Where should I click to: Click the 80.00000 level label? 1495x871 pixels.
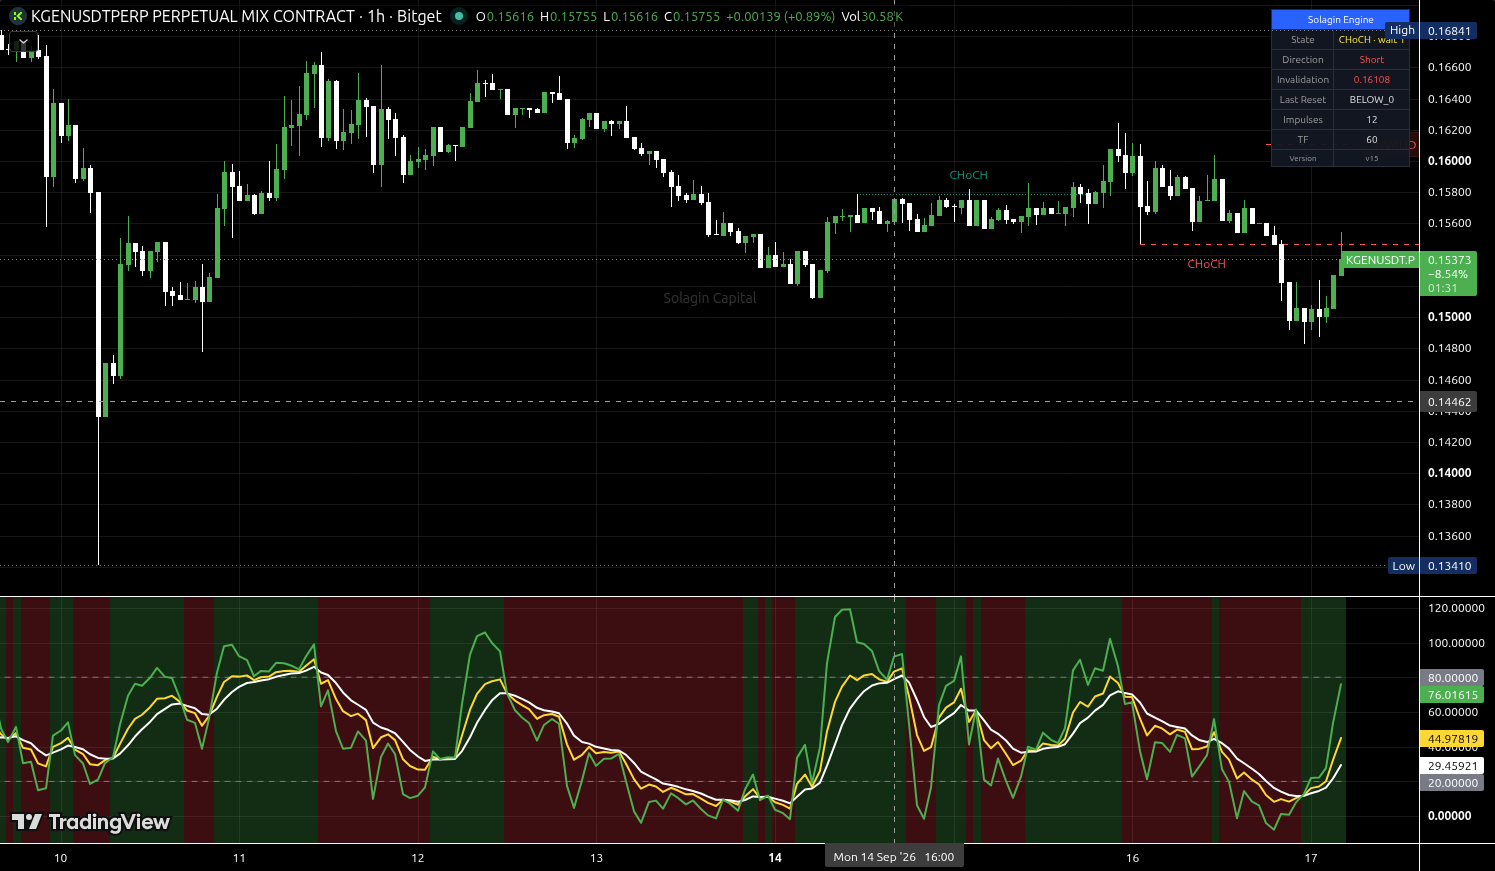1452,678
